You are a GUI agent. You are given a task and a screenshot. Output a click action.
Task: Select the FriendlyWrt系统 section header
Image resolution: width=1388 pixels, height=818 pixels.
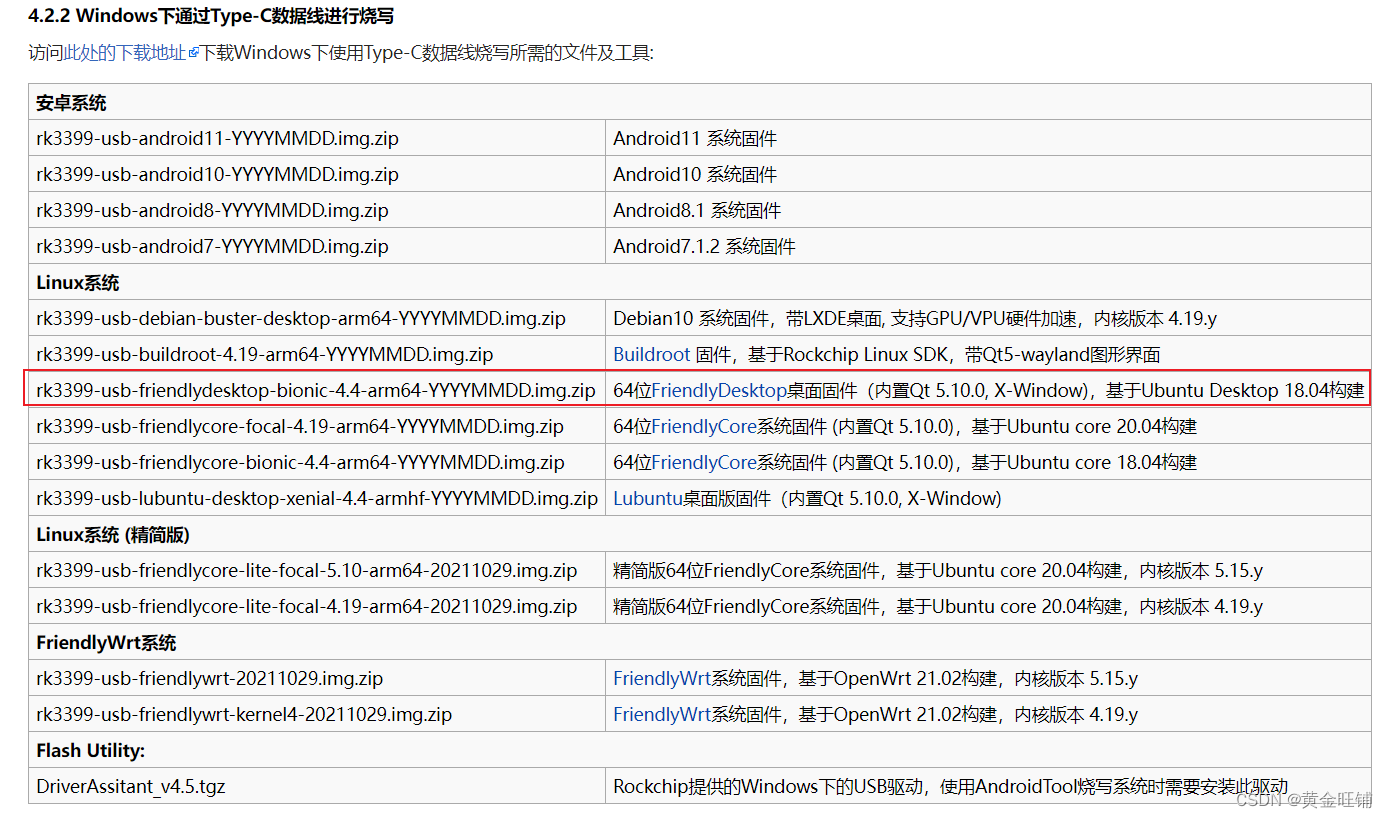[106, 642]
